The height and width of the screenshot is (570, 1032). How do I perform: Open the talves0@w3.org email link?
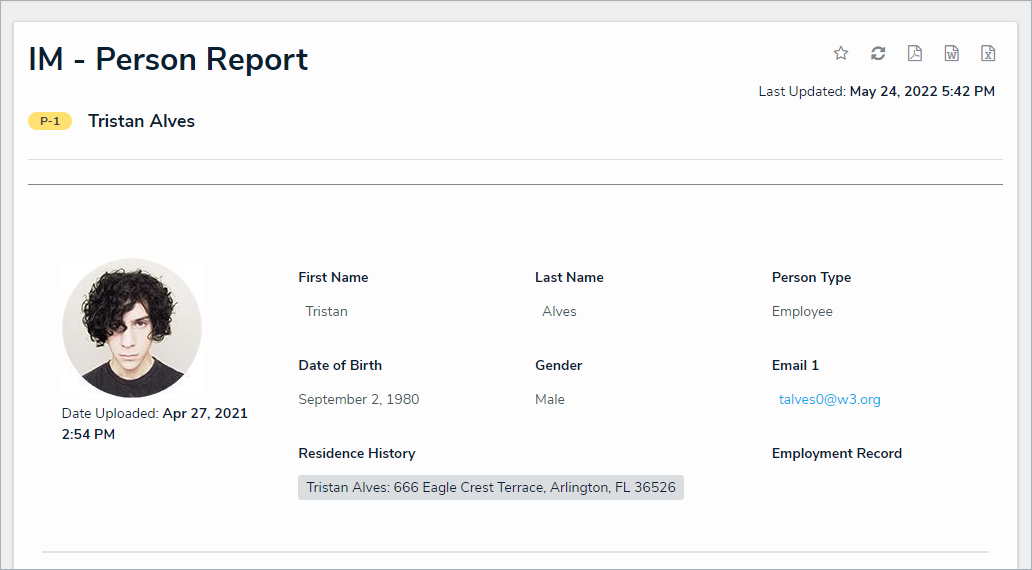(x=829, y=399)
